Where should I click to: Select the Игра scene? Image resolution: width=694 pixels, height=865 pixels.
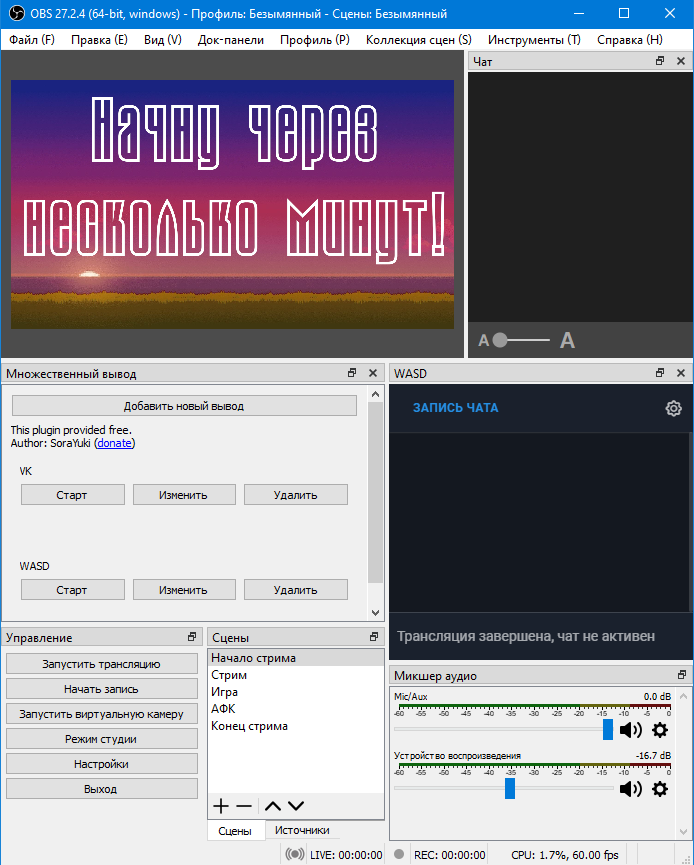(x=296, y=692)
